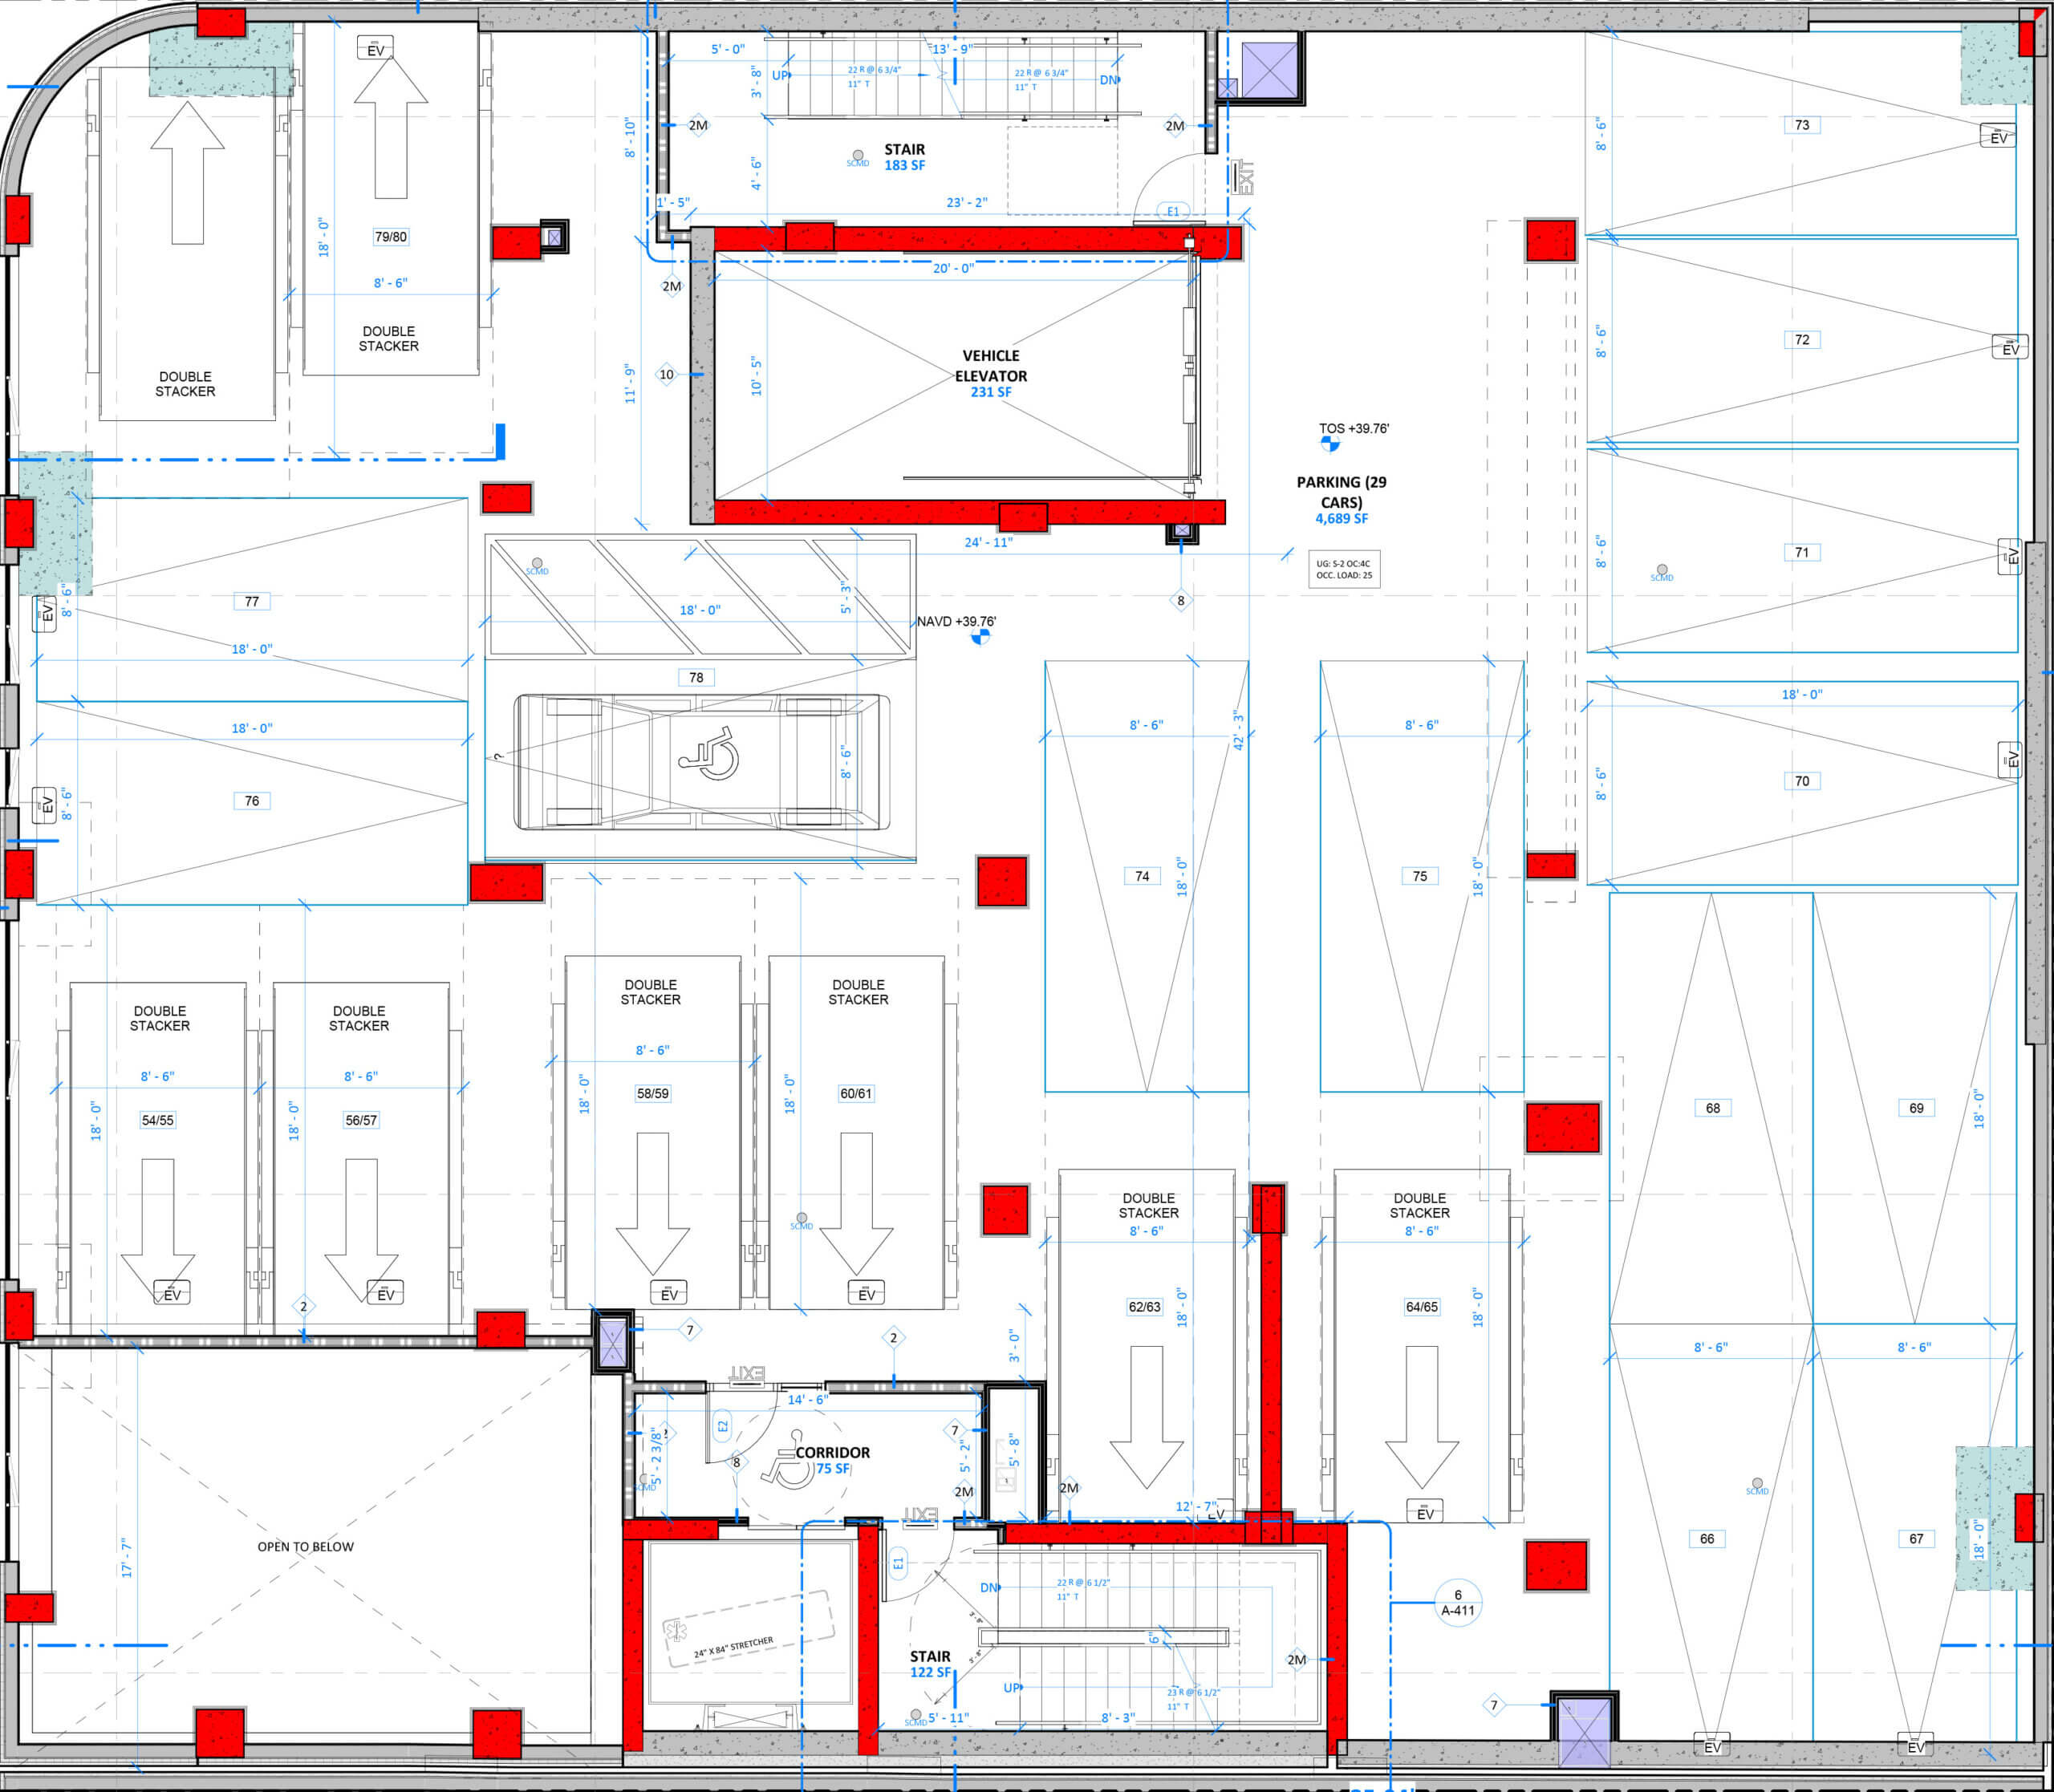This screenshot has height=1792, width=2054.
Task: Click the wheelchair symbol in parking space 78
Action: pos(709,752)
